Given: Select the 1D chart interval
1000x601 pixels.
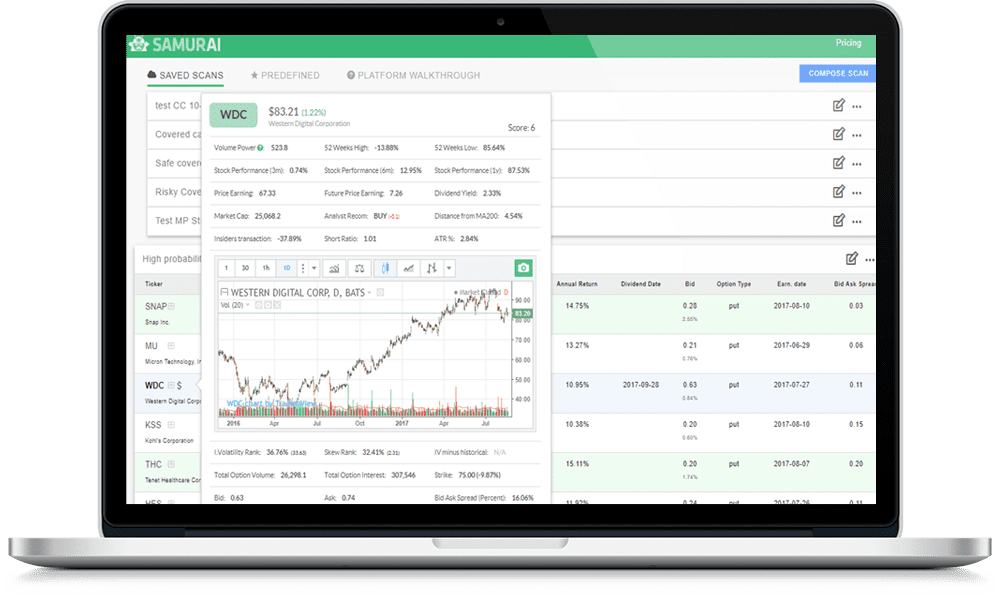Looking at the screenshot, I should tap(286, 268).
